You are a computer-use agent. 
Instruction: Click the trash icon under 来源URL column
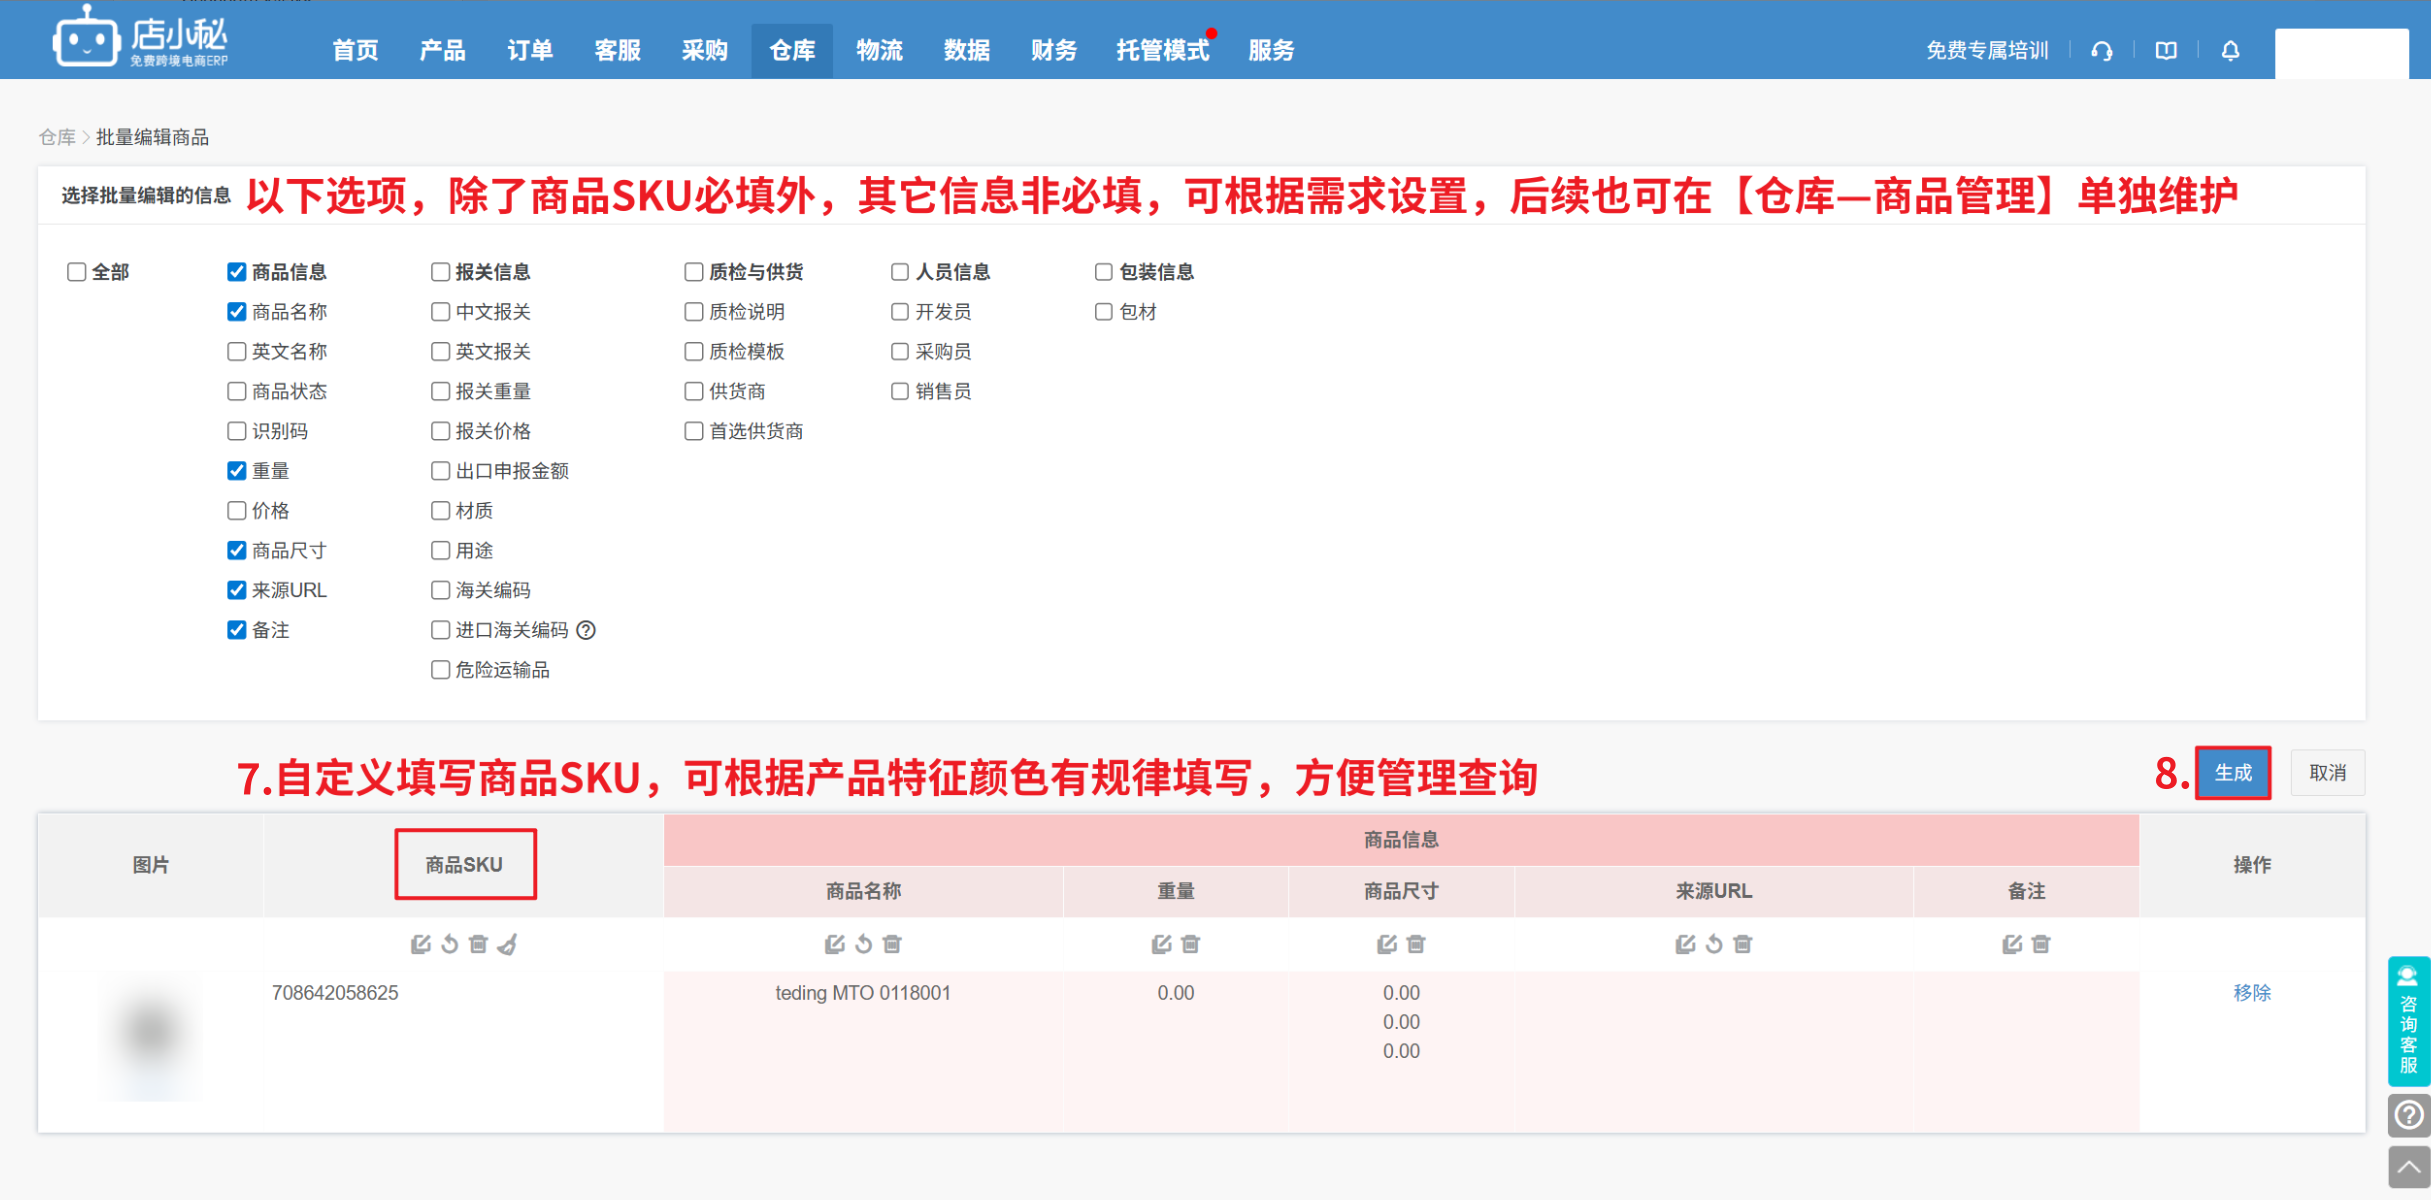click(1743, 944)
